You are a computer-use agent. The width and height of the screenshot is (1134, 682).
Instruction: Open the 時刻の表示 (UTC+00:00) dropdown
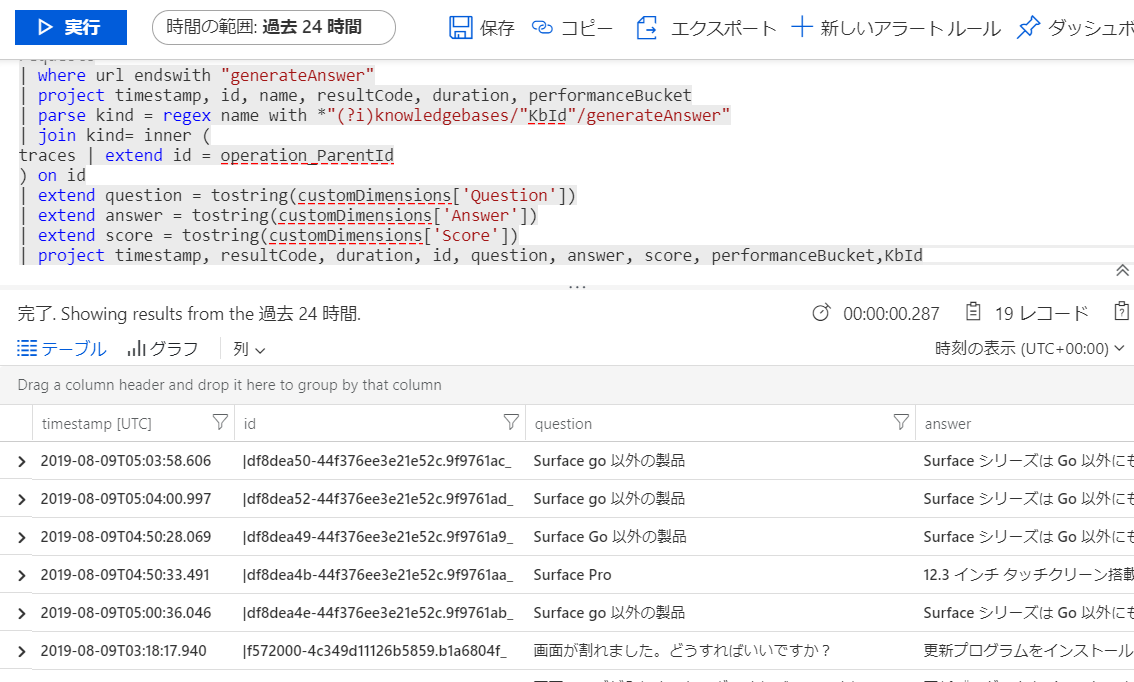(1030, 349)
